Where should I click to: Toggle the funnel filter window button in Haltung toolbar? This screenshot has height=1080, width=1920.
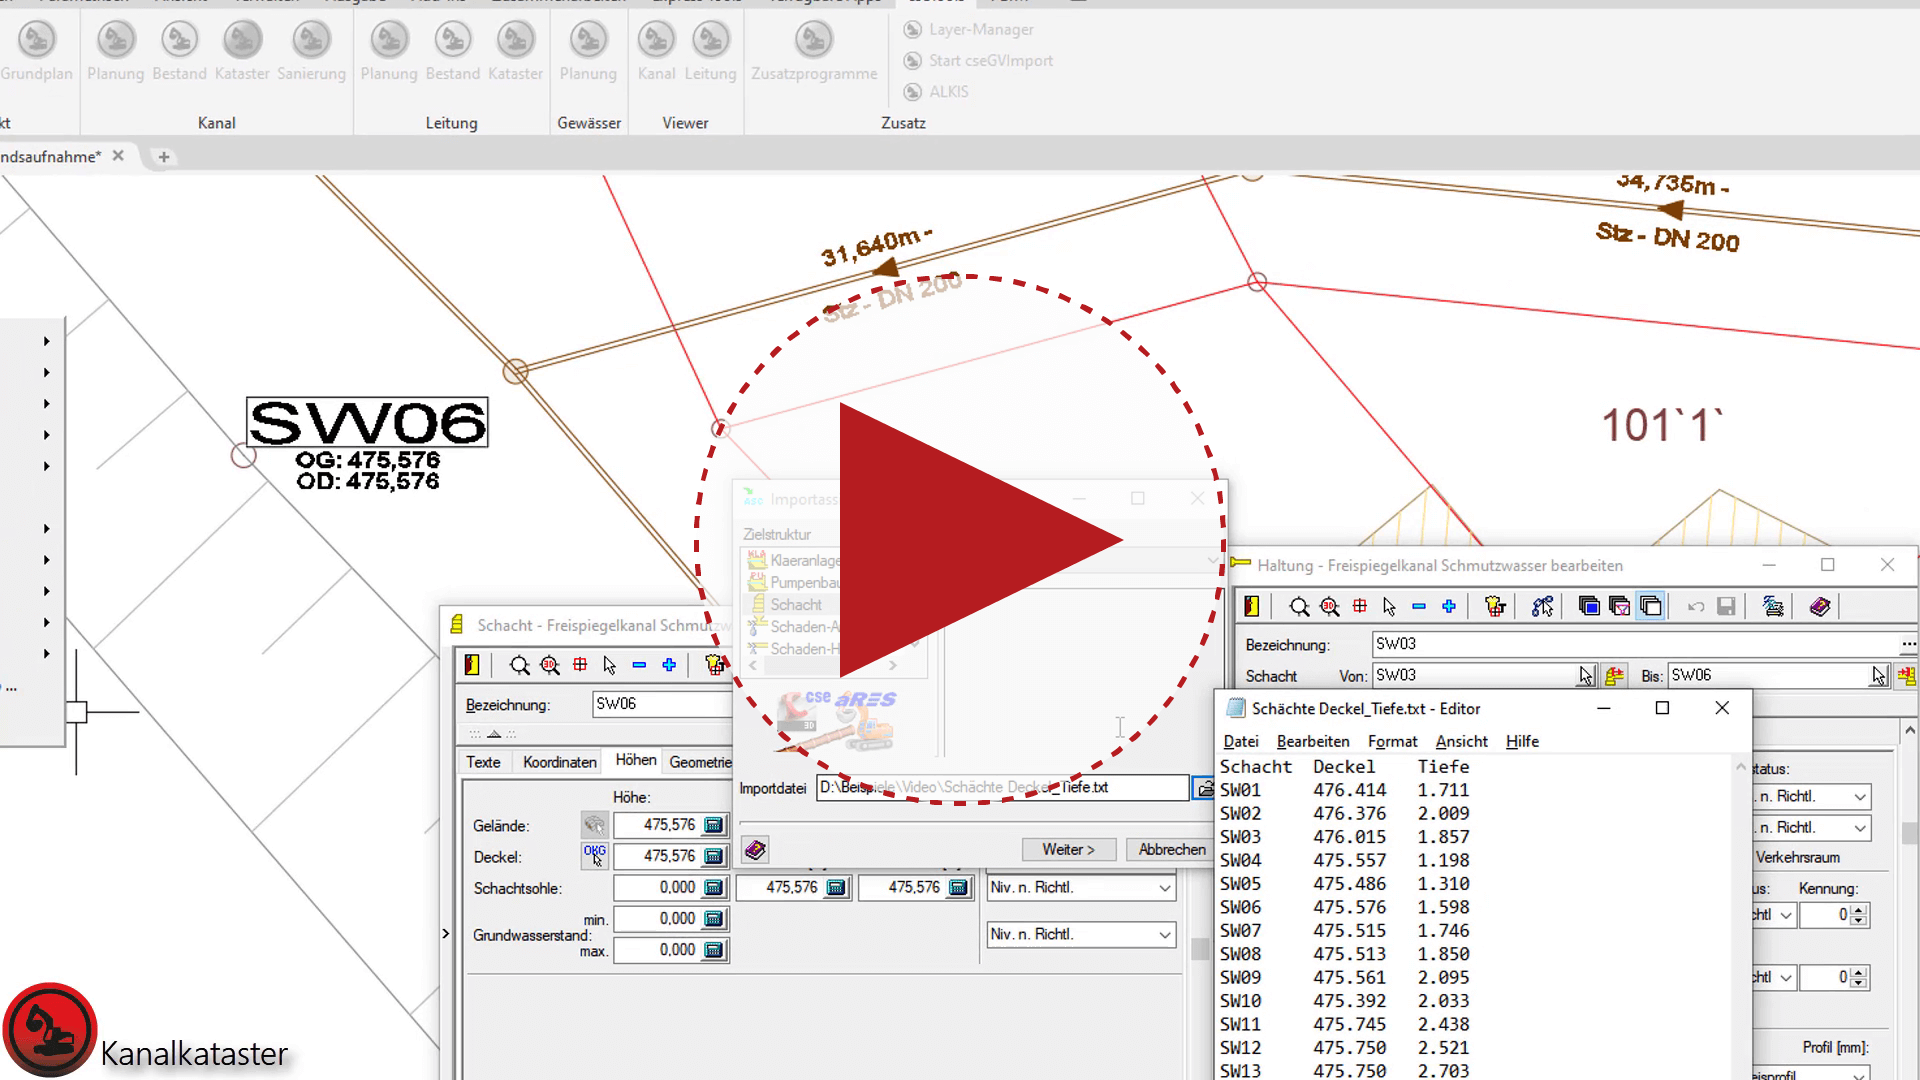(x=1620, y=607)
